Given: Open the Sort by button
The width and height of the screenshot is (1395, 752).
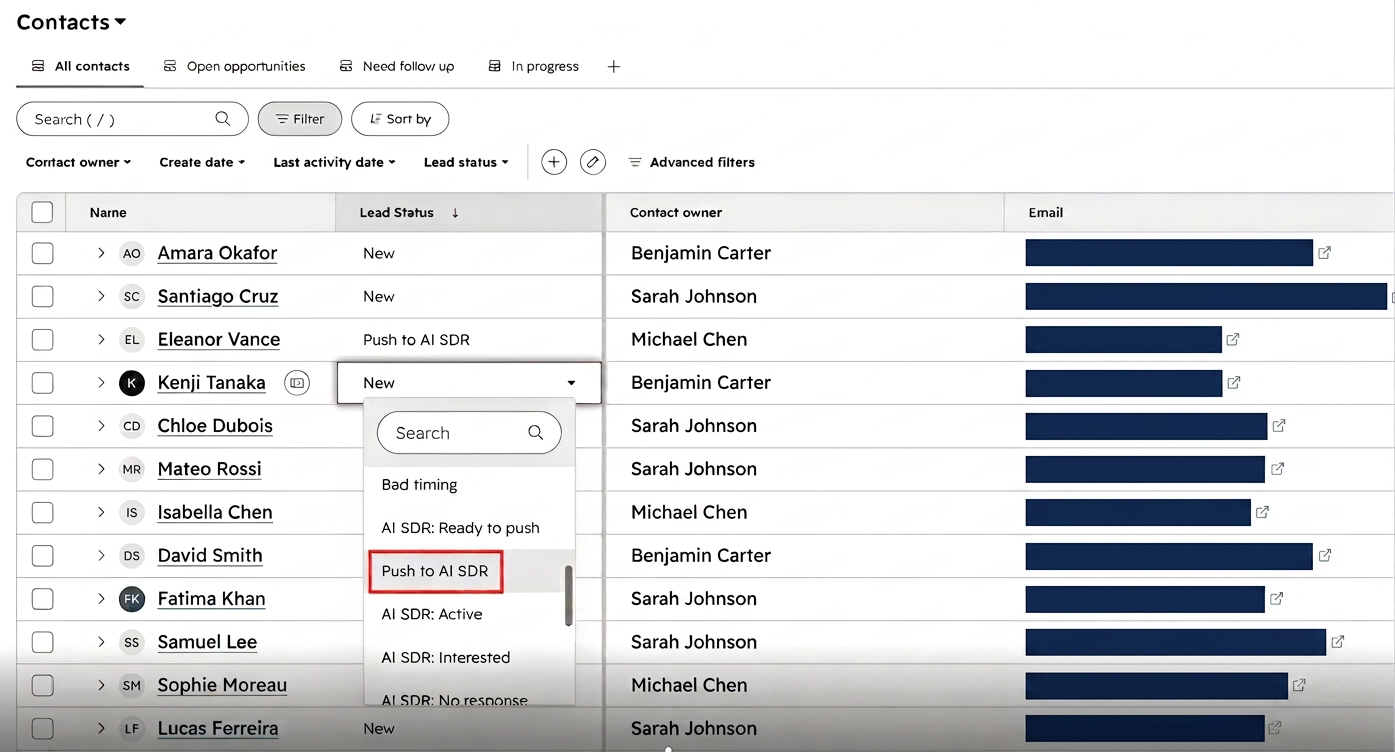Looking at the screenshot, I should 400,119.
